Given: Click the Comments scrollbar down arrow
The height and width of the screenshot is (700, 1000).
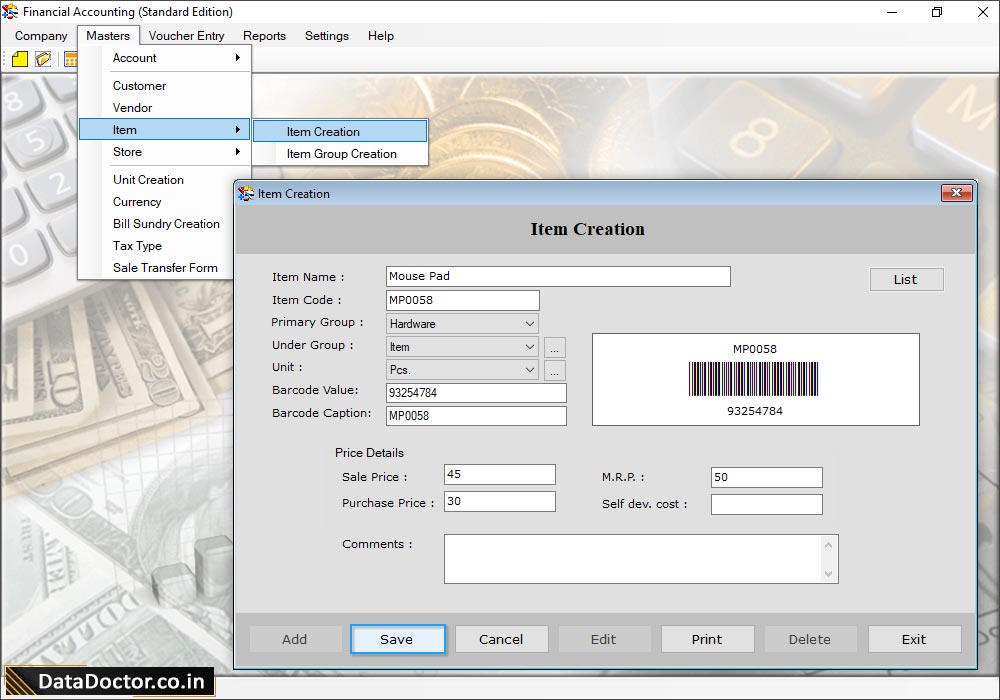Looking at the screenshot, I should (828, 573).
